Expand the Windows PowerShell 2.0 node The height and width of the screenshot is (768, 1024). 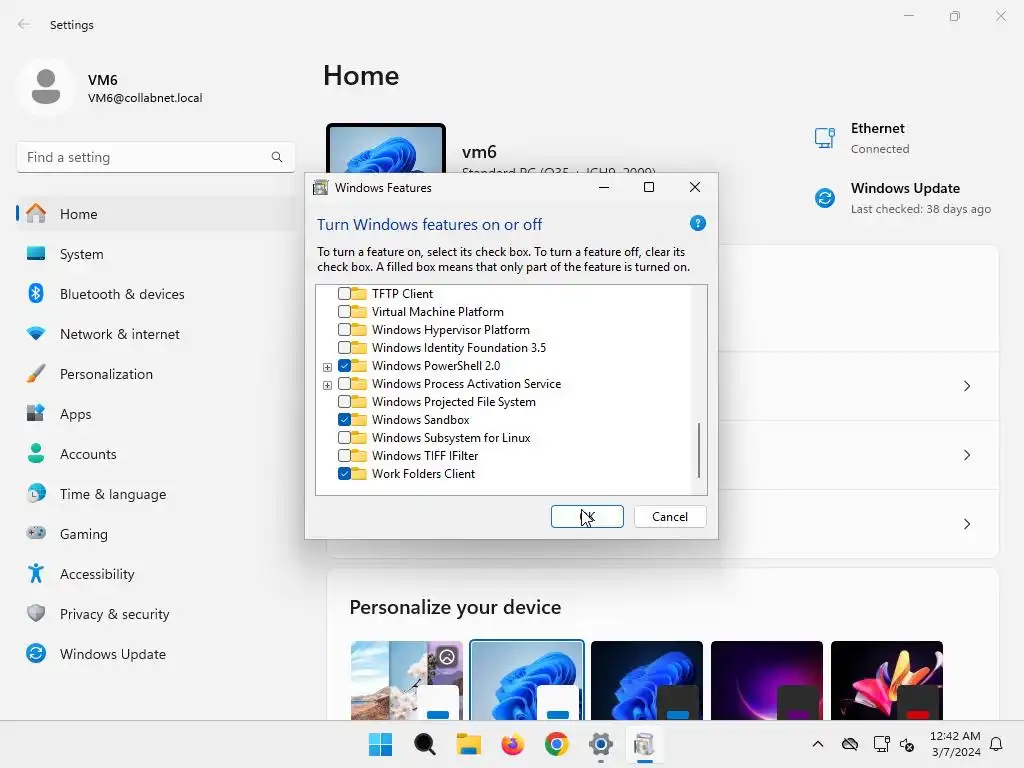pyautogui.click(x=327, y=367)
